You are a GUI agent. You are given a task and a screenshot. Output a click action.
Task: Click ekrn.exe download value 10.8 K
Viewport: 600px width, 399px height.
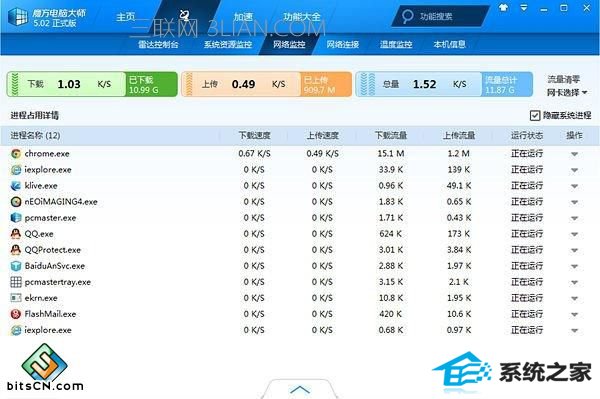pos(391,298)
